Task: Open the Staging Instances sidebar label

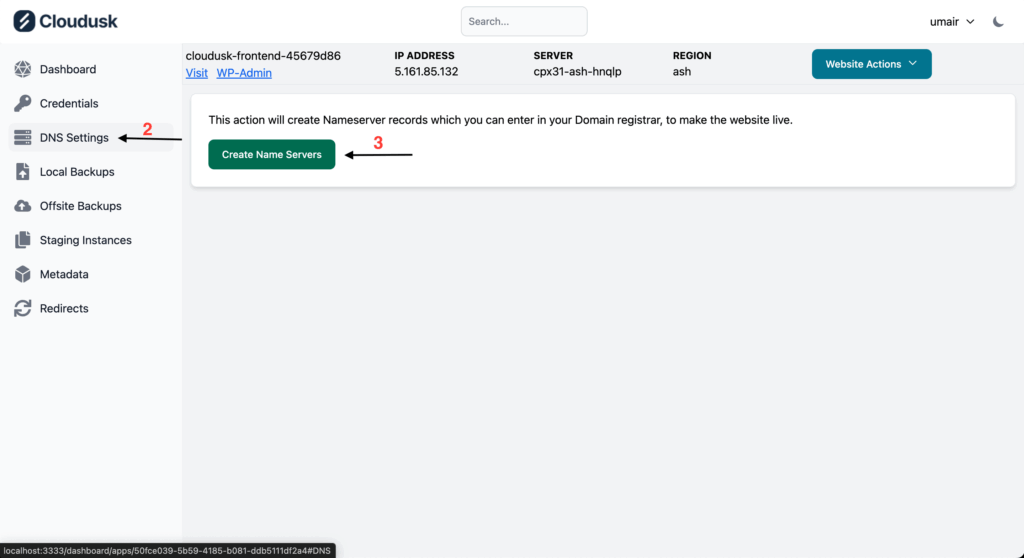Action: pos(85,240)
